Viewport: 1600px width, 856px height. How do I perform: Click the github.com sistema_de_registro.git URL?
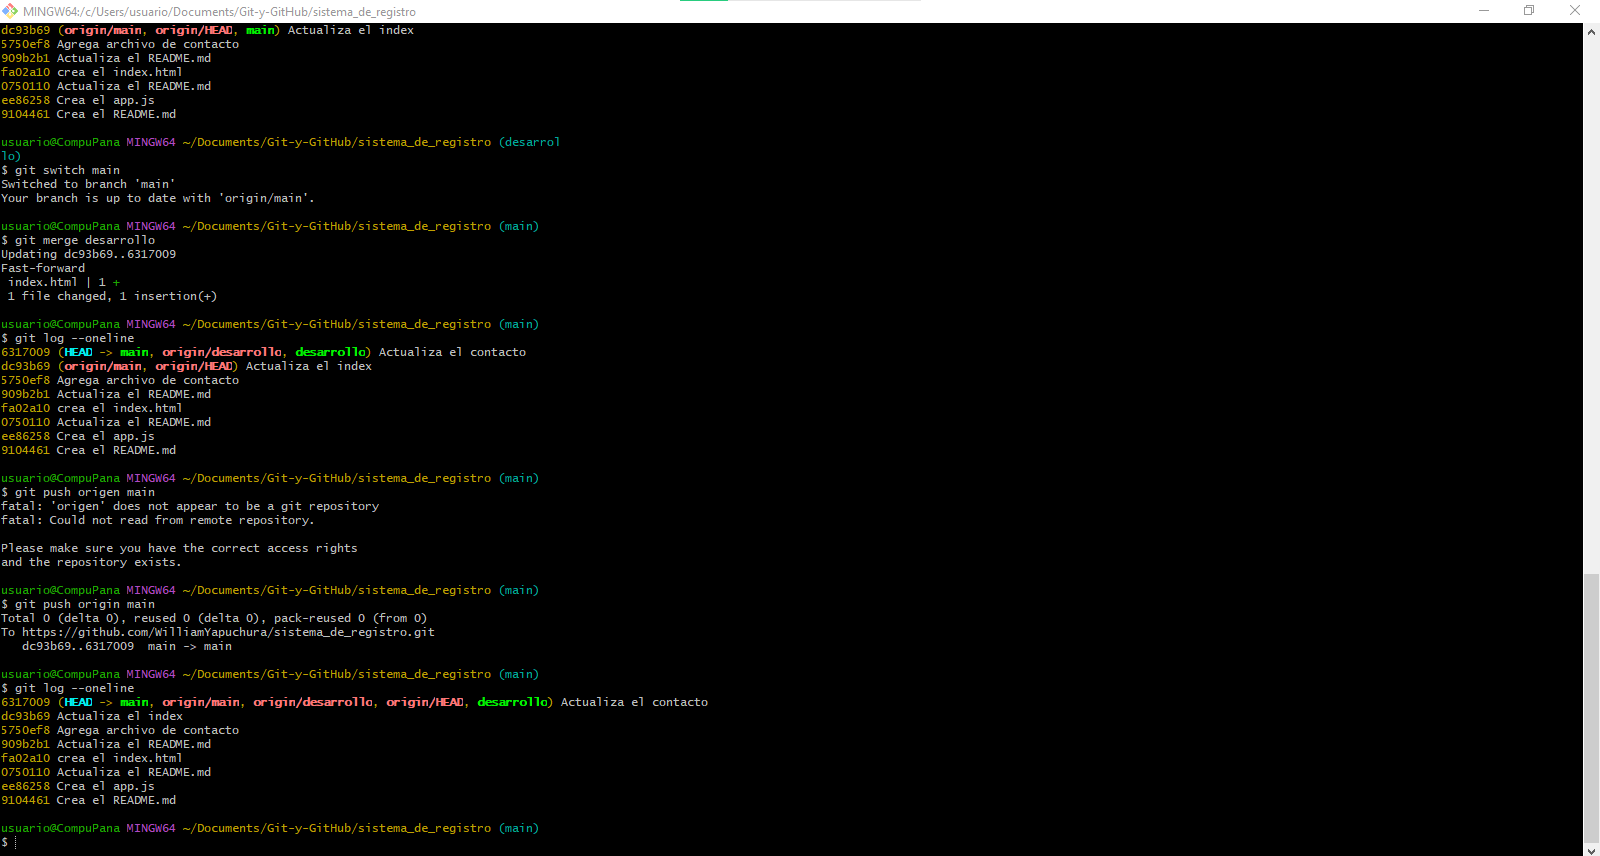(228, 632)
